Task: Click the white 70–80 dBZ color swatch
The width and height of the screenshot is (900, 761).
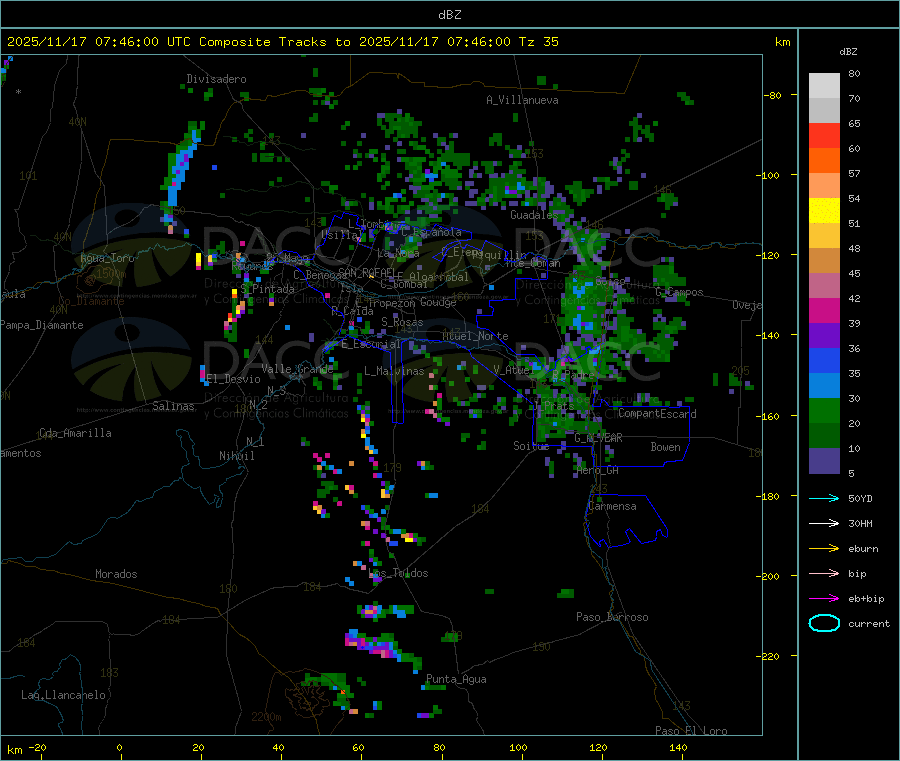Action: [x=824, y=86]
